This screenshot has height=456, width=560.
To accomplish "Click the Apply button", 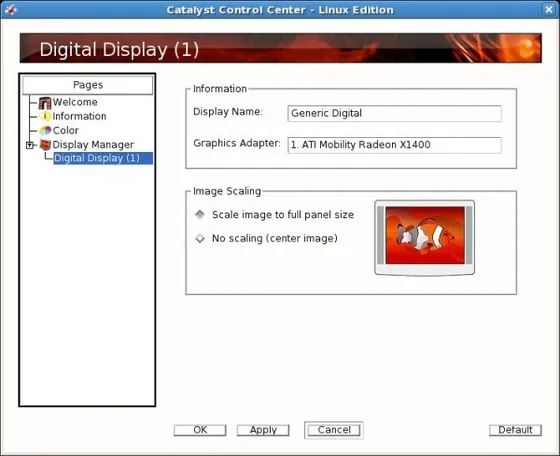I will click(x=263, y=430).
